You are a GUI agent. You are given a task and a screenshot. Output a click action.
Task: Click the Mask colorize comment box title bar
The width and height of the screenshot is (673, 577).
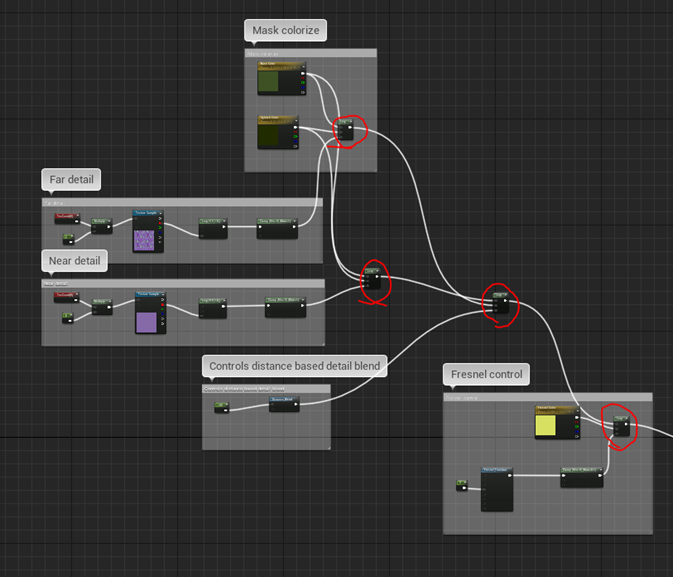(x=311, y=54)
